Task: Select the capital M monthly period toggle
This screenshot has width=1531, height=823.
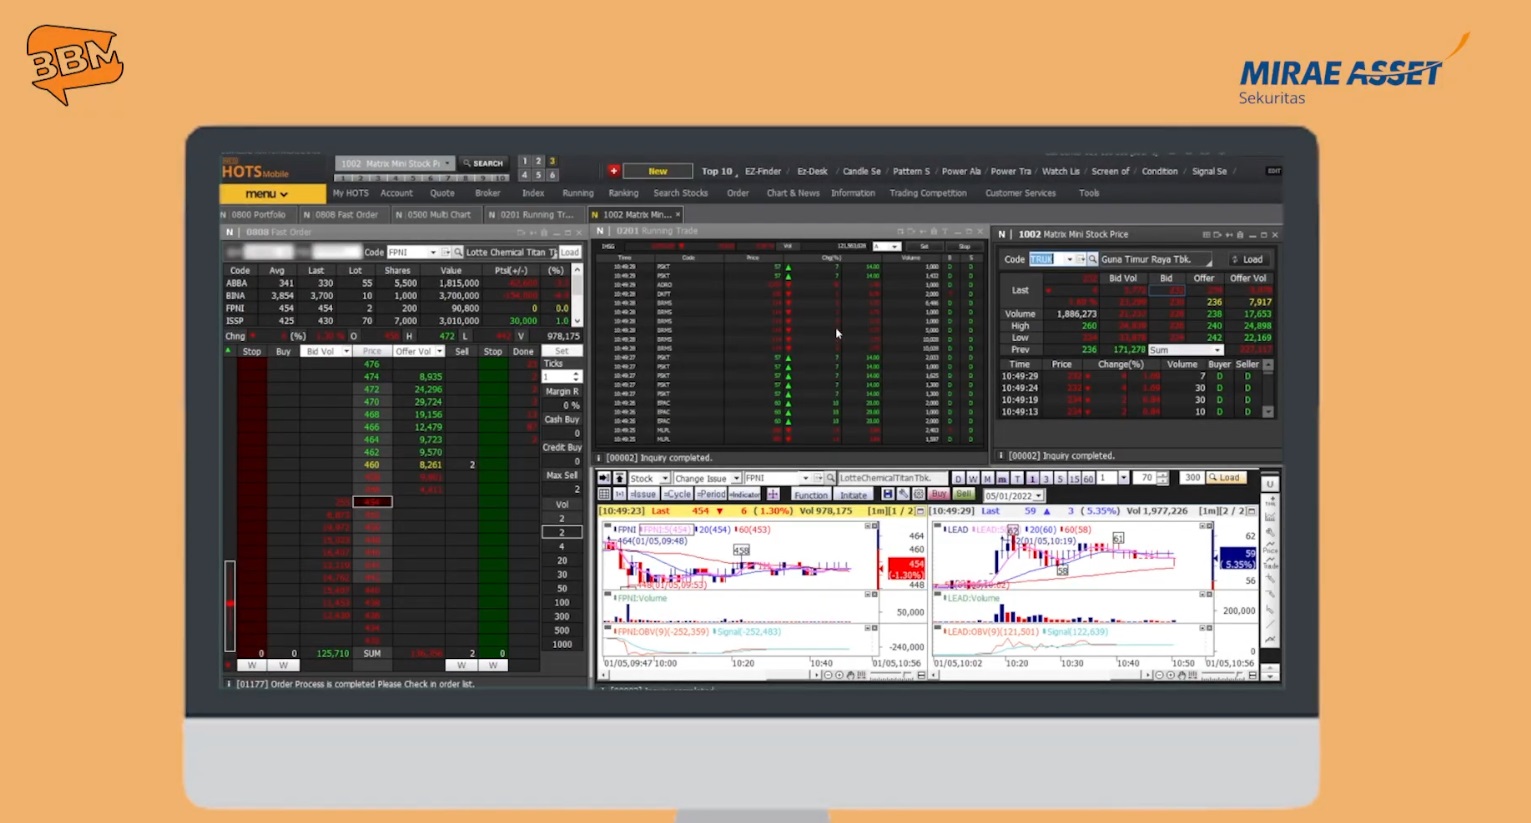Action: click(x=988, y=478)
